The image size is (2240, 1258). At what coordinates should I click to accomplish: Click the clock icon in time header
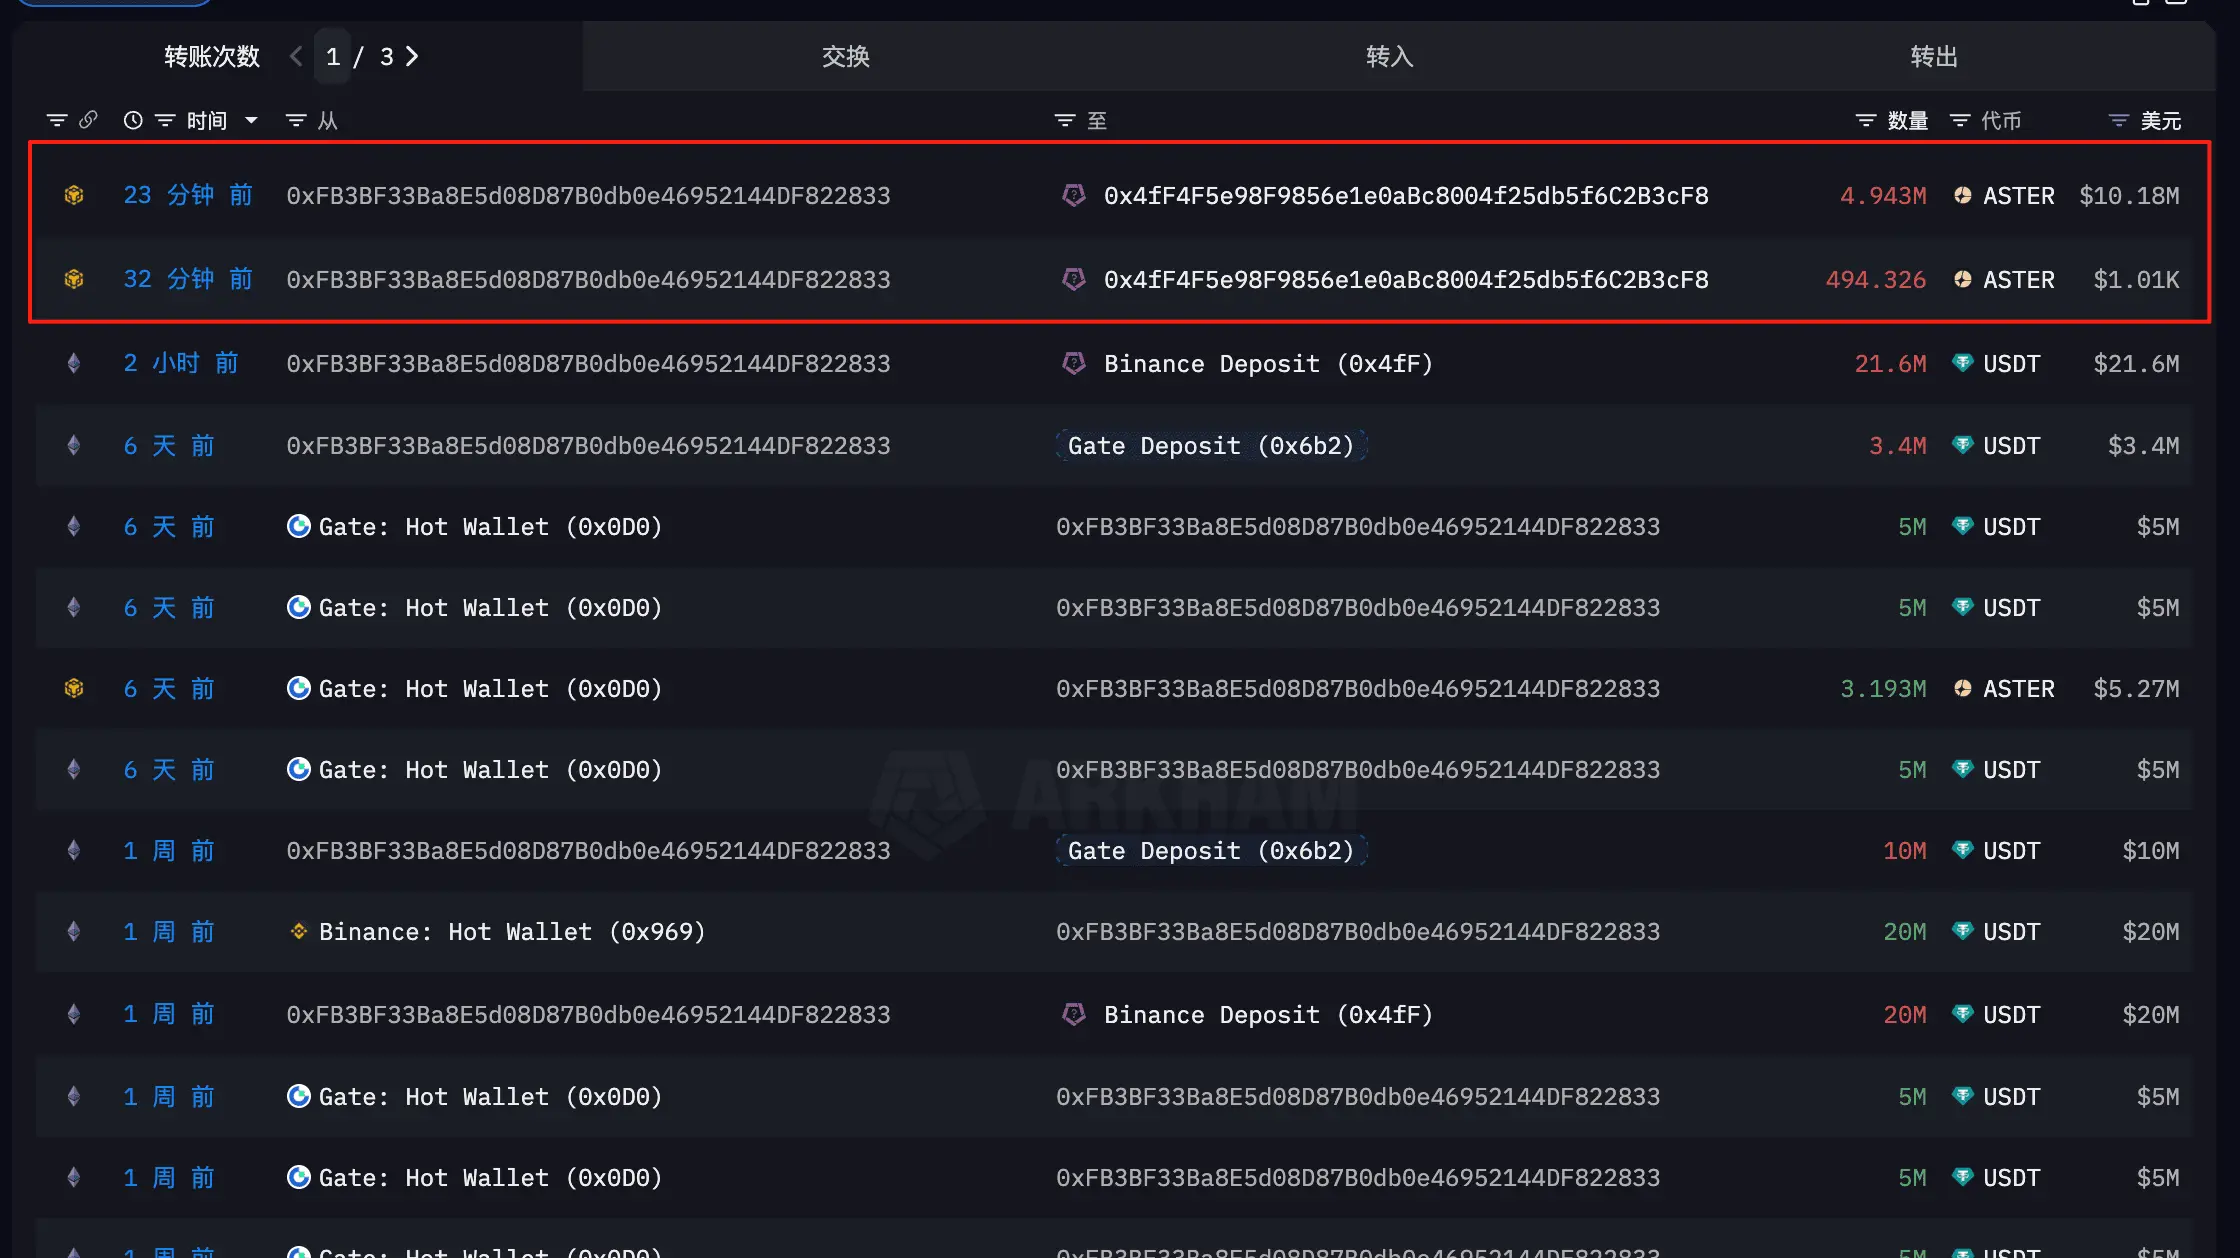133,120
